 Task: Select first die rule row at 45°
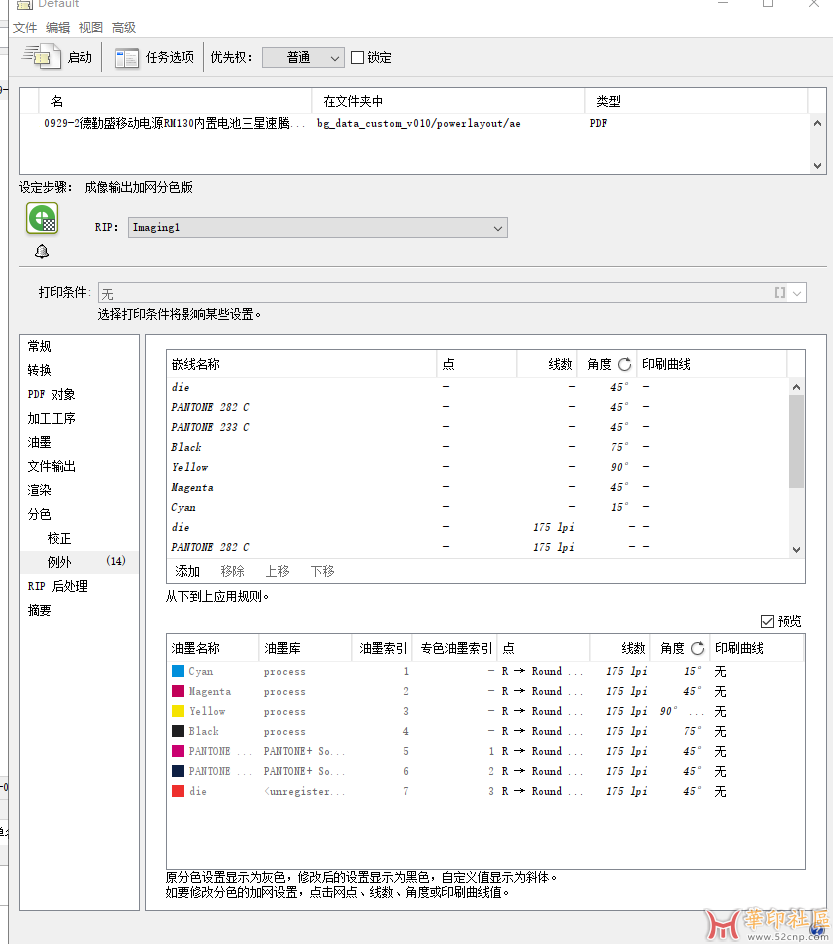(x=477, y=387)
